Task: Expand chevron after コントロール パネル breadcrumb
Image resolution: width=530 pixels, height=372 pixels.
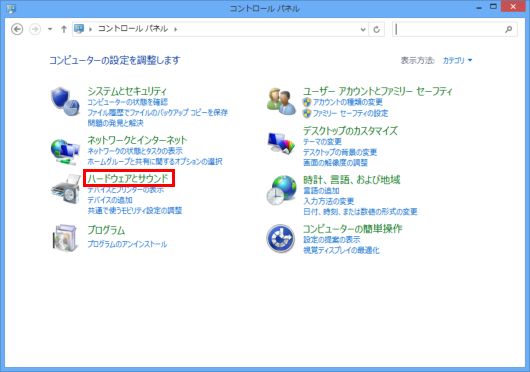Action: coord(175,29)
